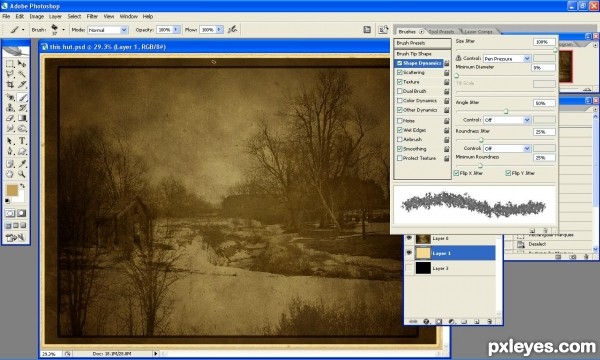Uncheck the Texture option
The height and width of the screenshot is (360, 600).
pyautogui.click(x=399, y=82)
